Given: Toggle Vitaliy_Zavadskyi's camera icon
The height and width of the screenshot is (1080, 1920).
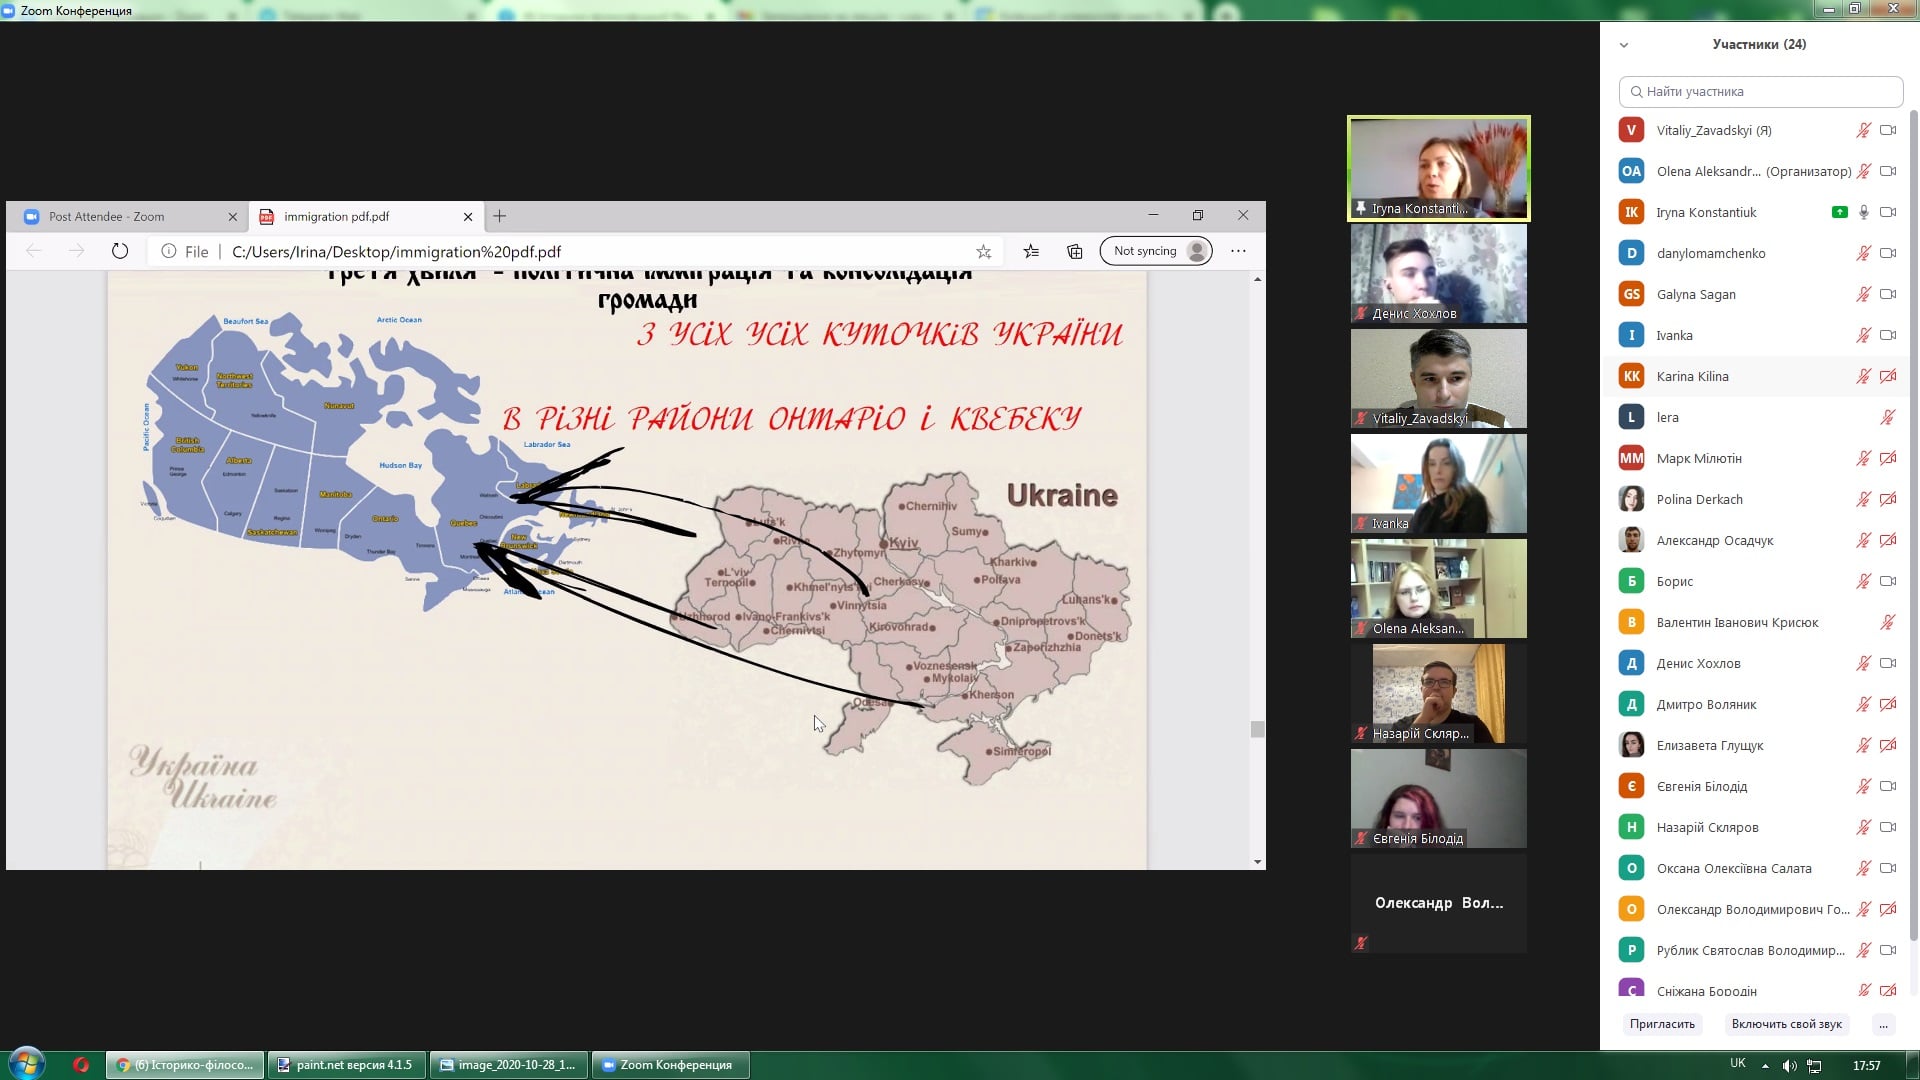Looking at the screenshot, I should 1888,130.
